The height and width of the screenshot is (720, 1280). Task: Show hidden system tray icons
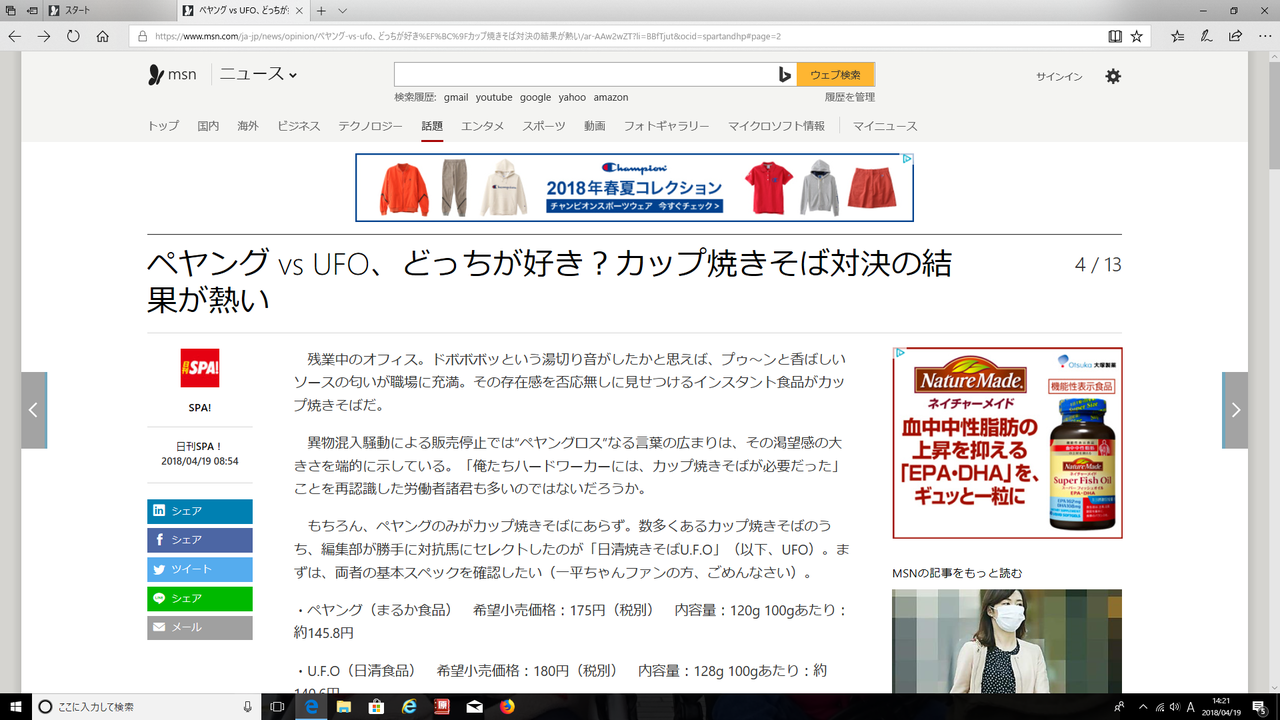pyautogui.click(x=1142, y=707)
